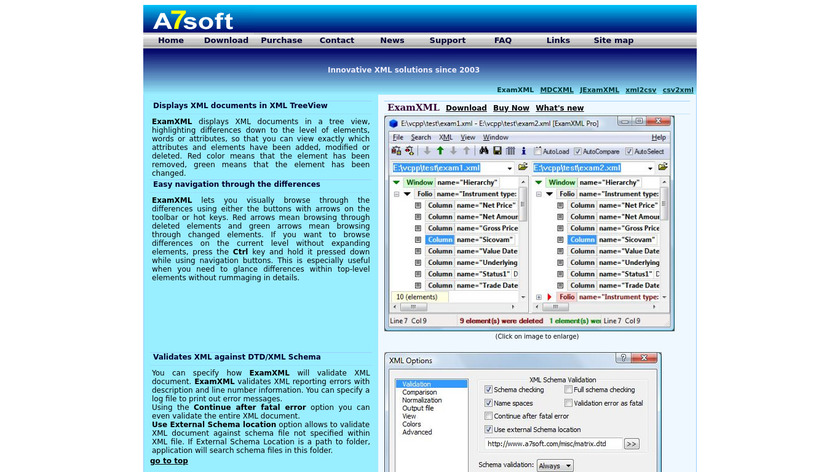Image resolution: width=840 pixels, height=472 pixels.
Task: Click the grey up arrow next to the binoculars
Action: pyautogui.click(x=467, y=151)
